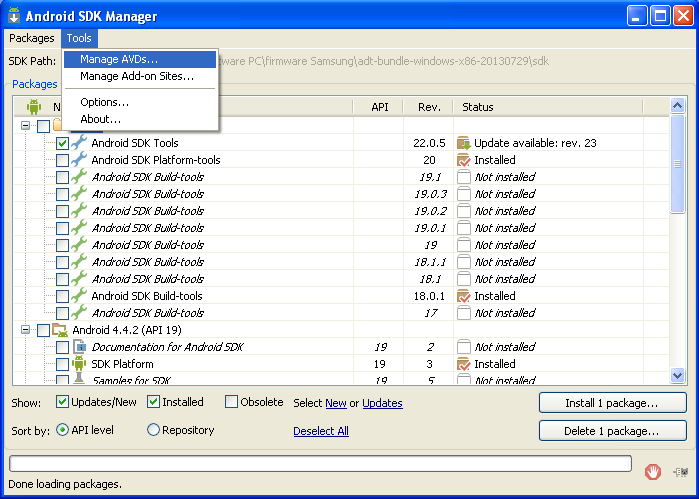Image resolution: width=699 pixels, height=499 pixels.
Task: Click wrench icon for Build-tools rev 18.0.1
Action: click(x=79, y=296)
